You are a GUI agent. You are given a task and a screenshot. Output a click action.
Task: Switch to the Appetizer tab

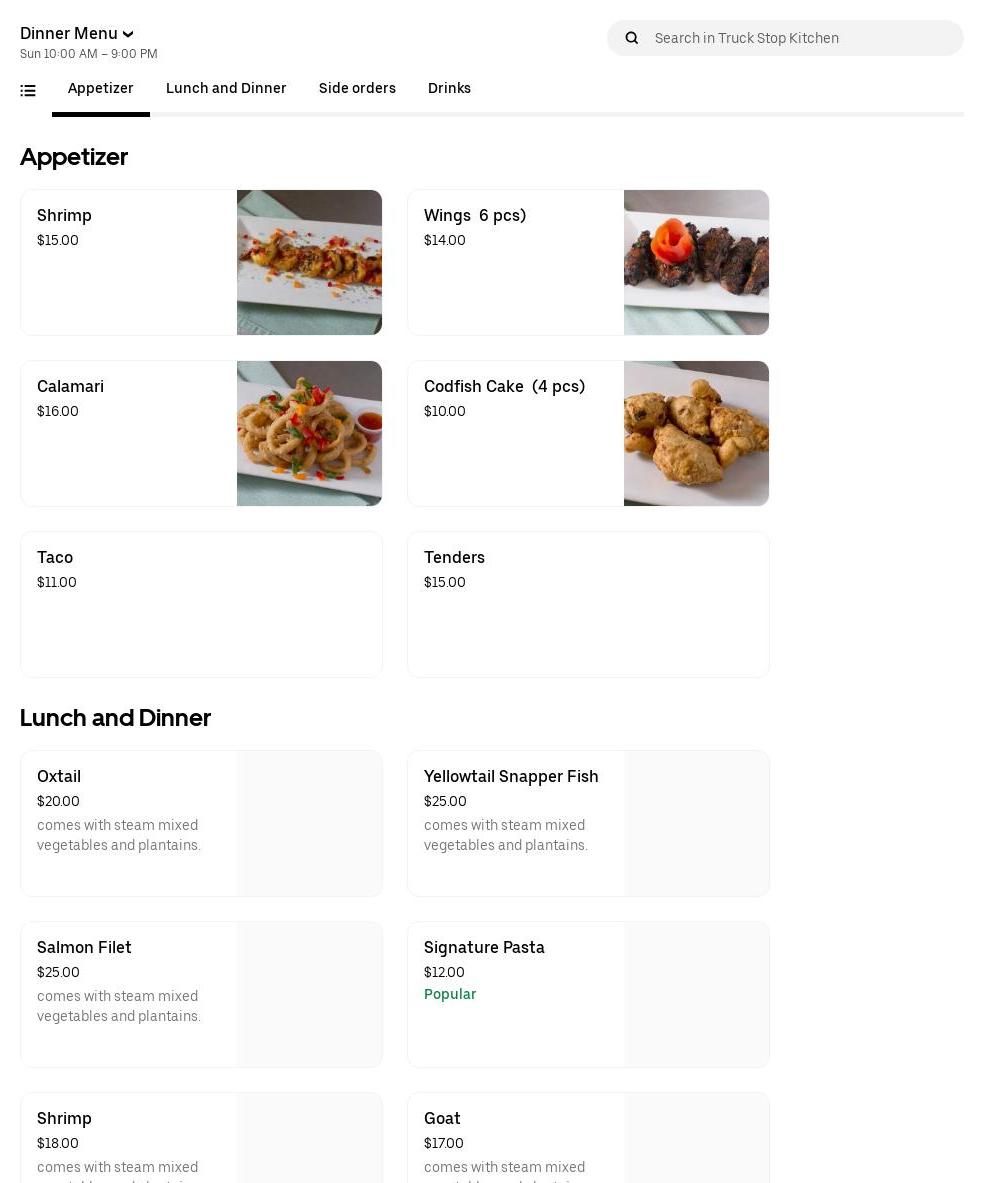[x=101, y=89]
